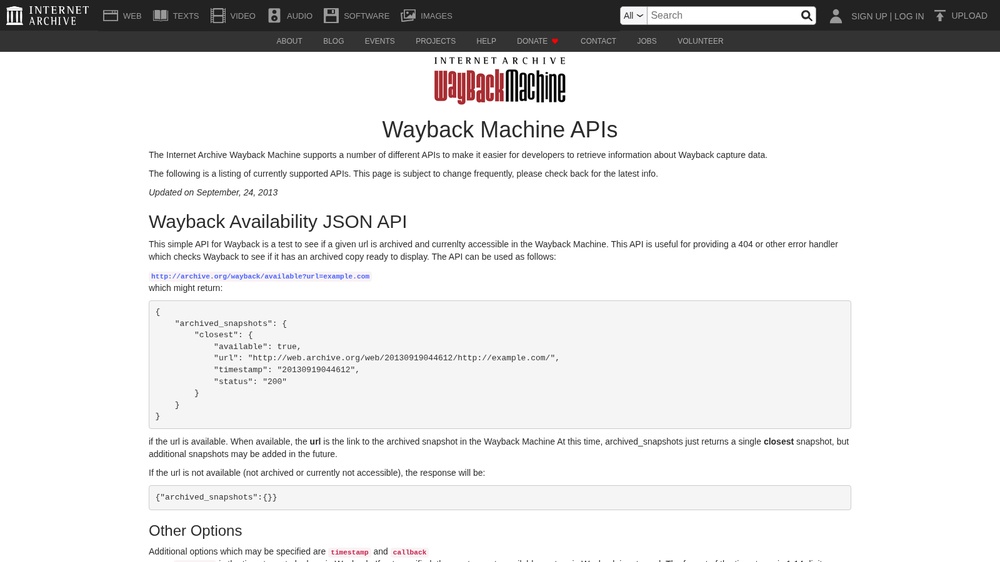
Task: Click the Video label in top navigation
Action: (242, 16)
